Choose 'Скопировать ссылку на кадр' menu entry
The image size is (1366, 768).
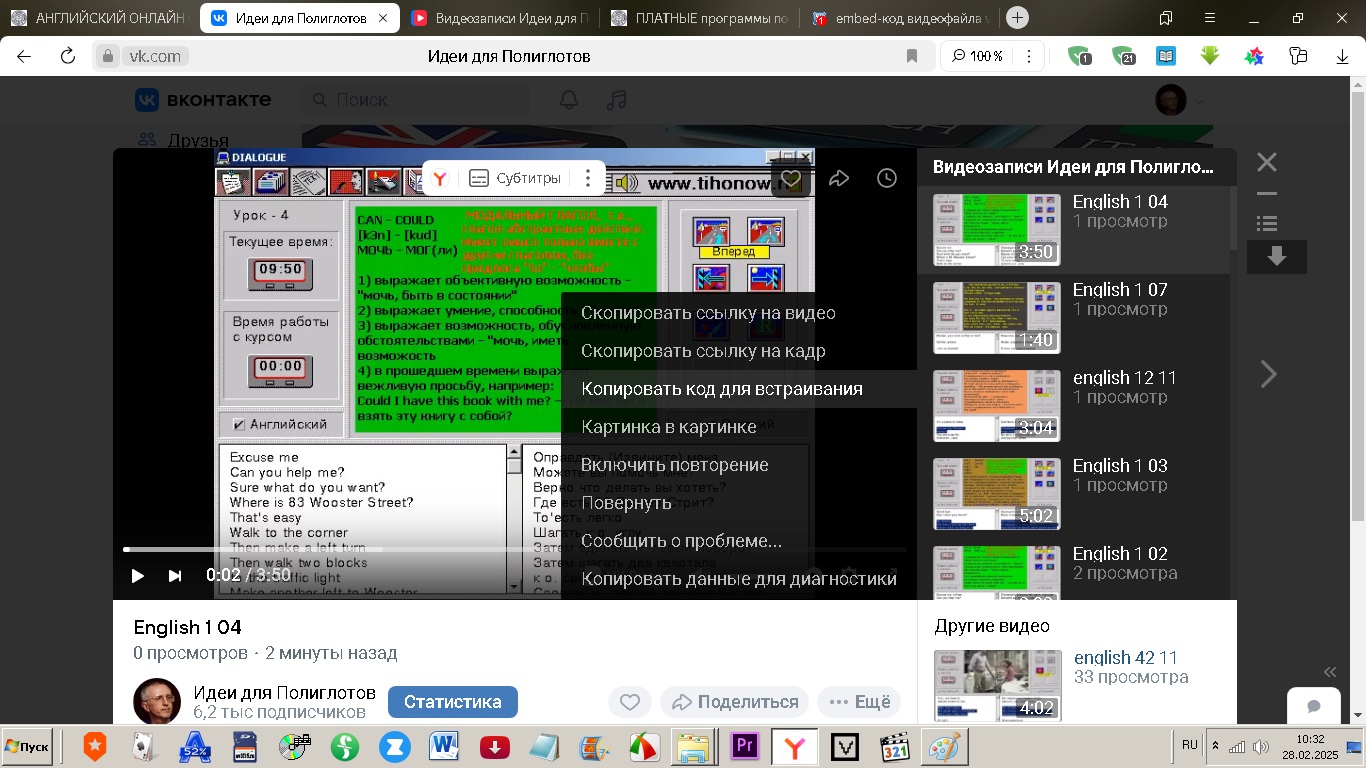tap(703, 351)
